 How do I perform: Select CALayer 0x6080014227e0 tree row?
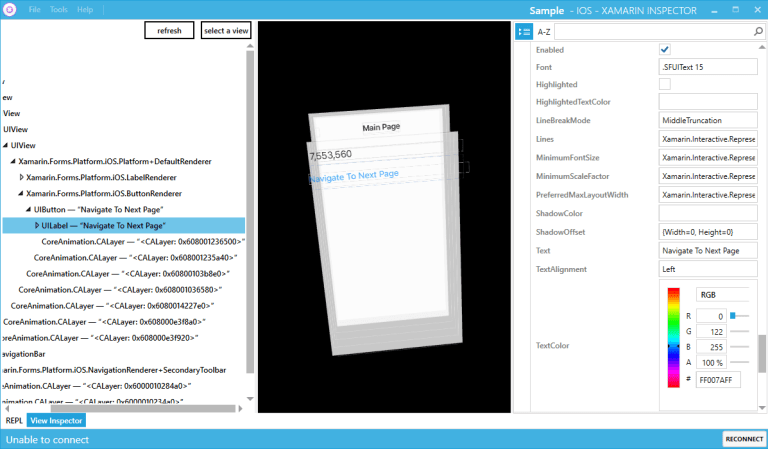coord(113,306)
